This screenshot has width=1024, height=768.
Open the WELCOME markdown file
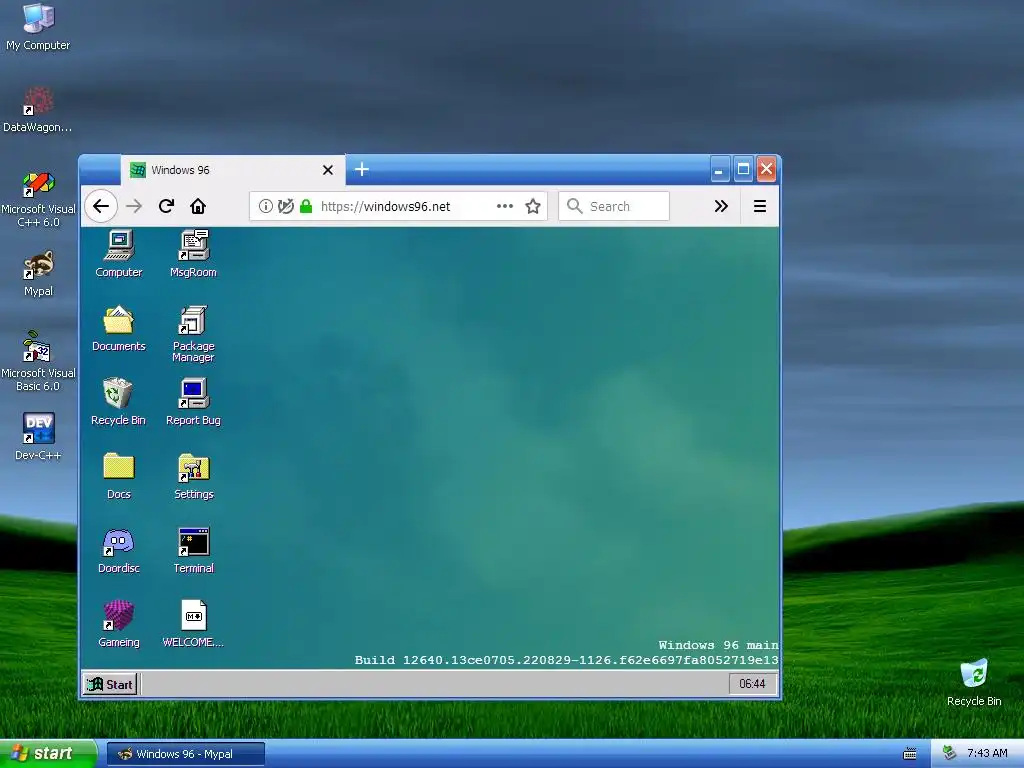(x=193, y=624)
